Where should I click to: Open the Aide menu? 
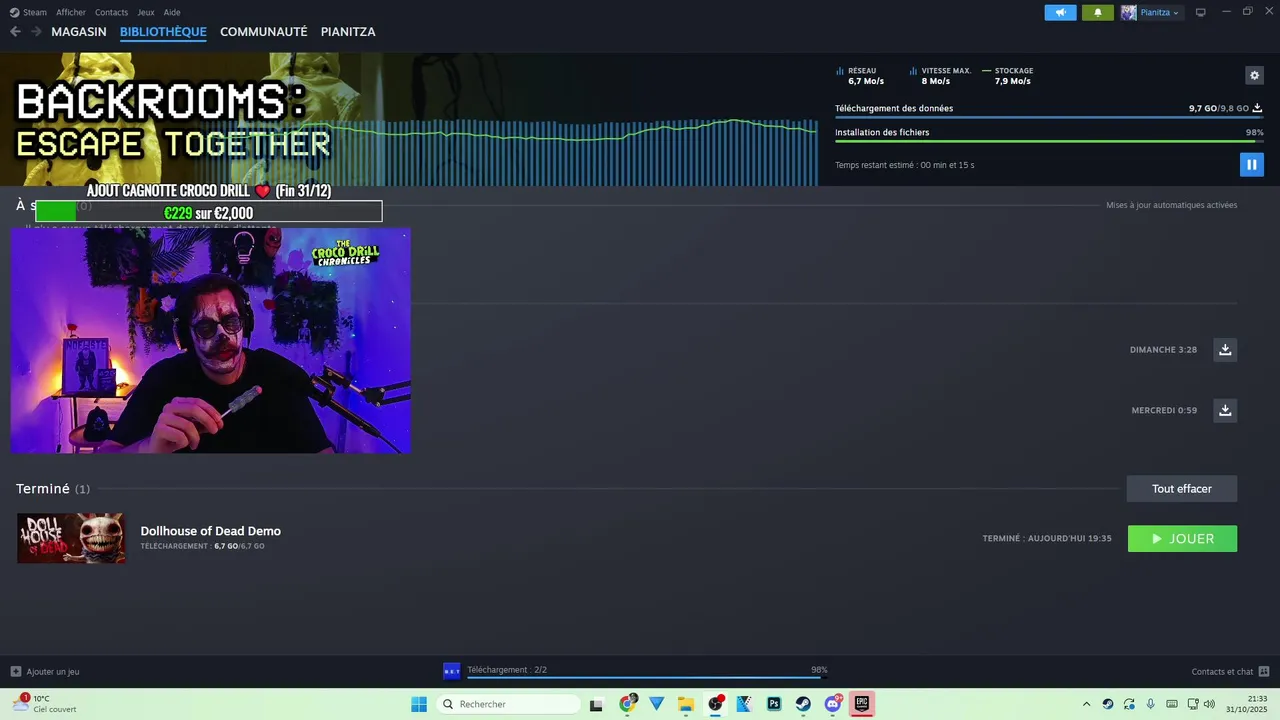coord(172,13)
